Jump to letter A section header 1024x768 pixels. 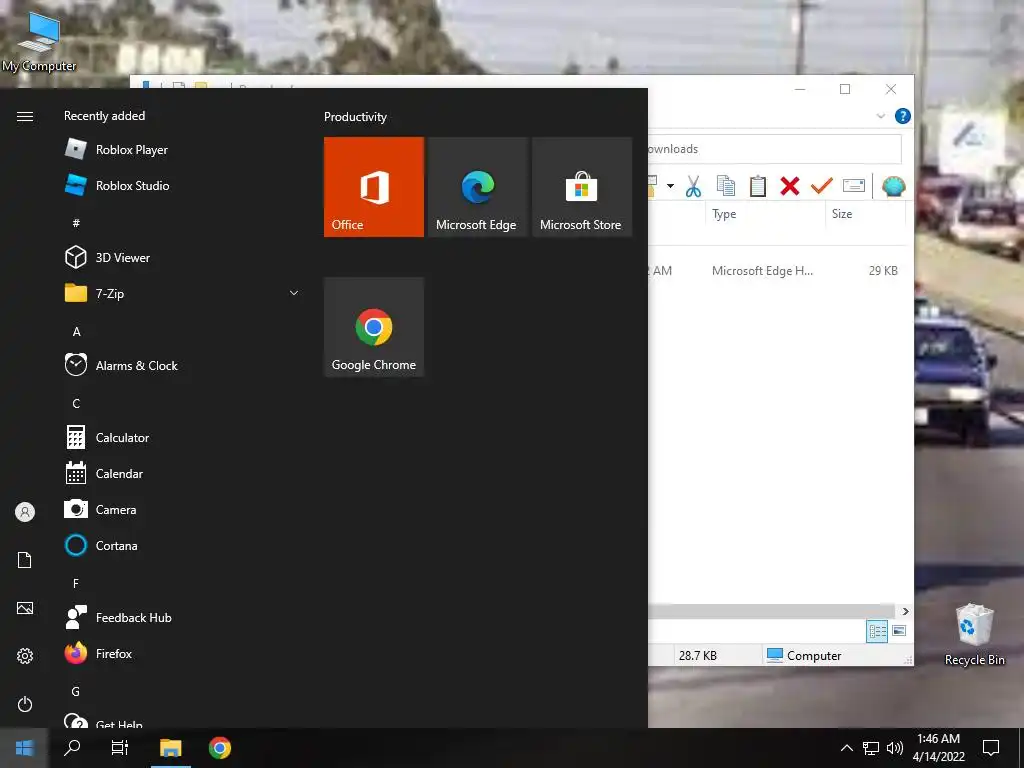(76, 332)
